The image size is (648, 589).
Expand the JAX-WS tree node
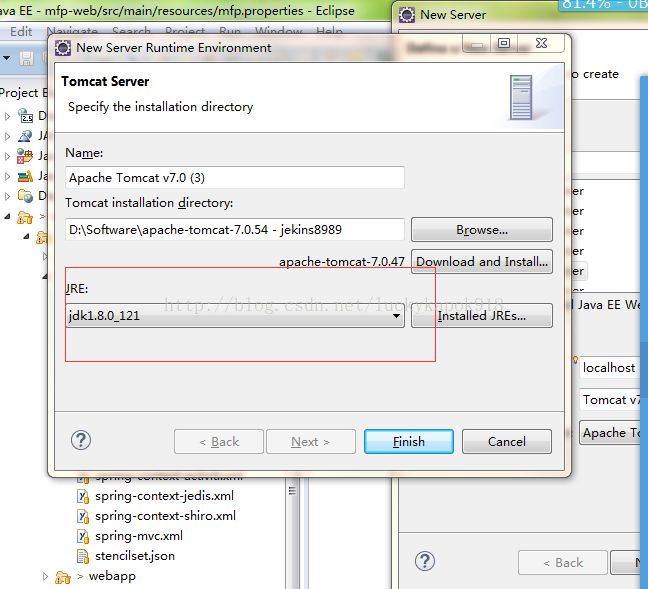pyautogui.click(x=7, y=136)
